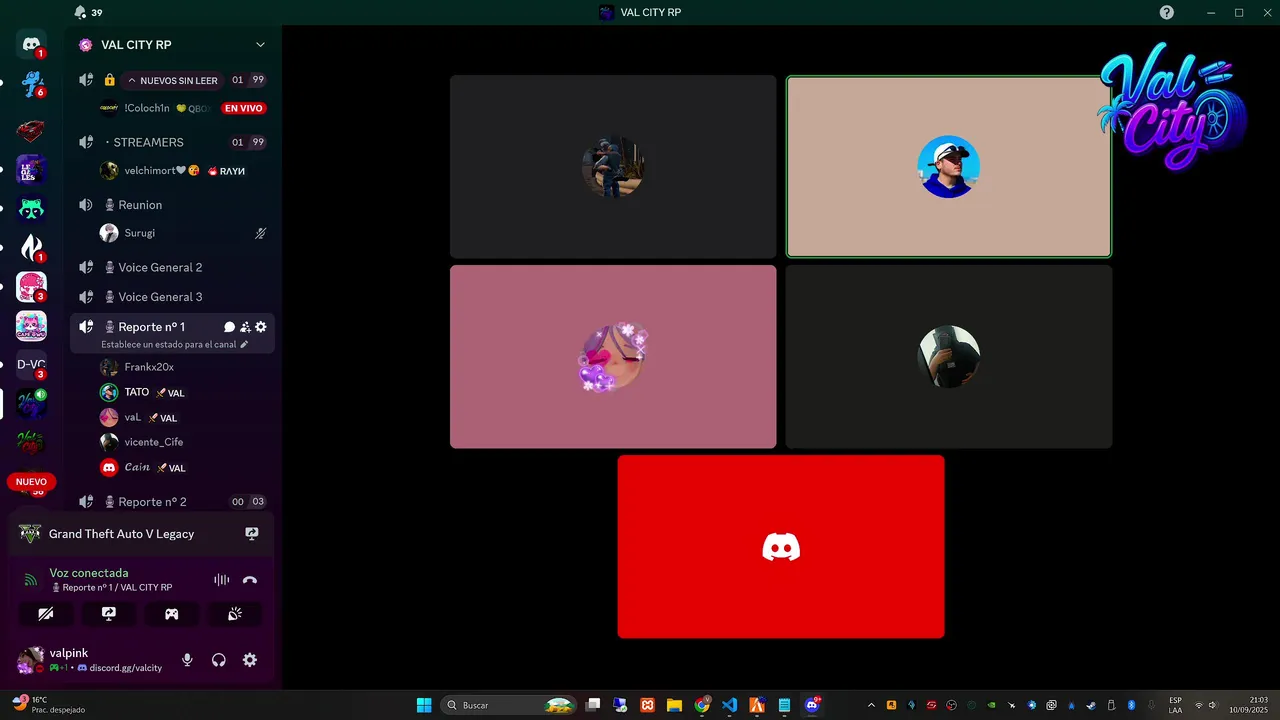Screen dimensions: 1280x720
Task: Join Reporte nº 2 voice channel
Action: click(x=172, y=502)
